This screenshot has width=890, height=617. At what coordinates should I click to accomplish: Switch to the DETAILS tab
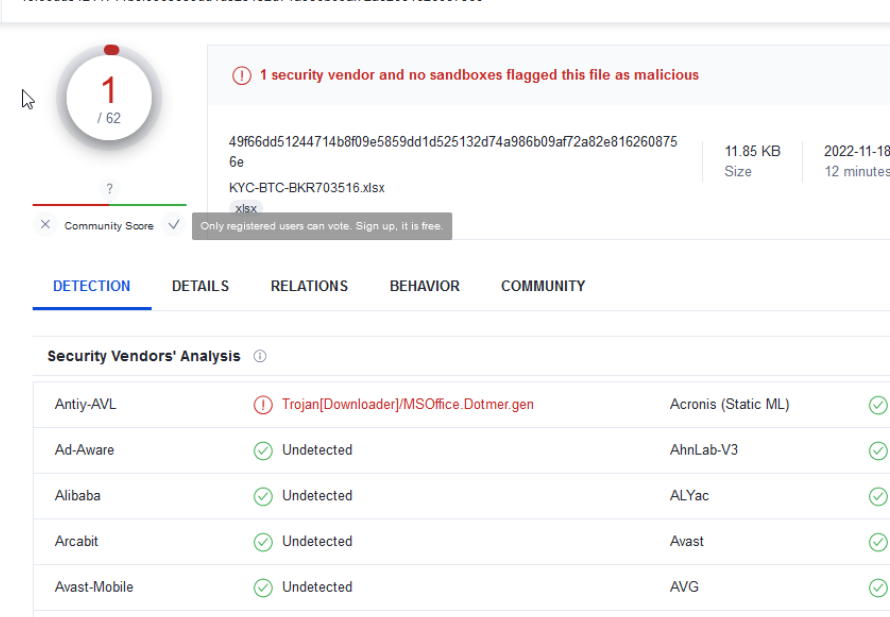pos(200,286)
